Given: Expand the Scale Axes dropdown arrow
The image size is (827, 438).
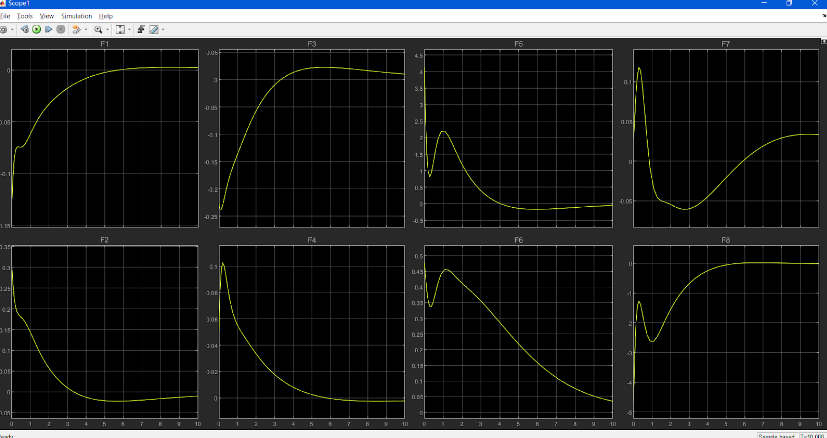Looking at the screenshot, I should 128,30.
